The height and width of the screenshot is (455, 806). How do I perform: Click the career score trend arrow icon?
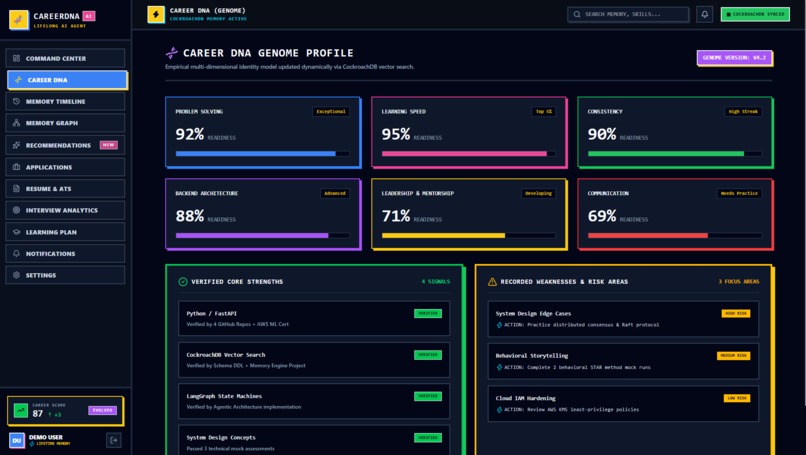click(21, 410)
